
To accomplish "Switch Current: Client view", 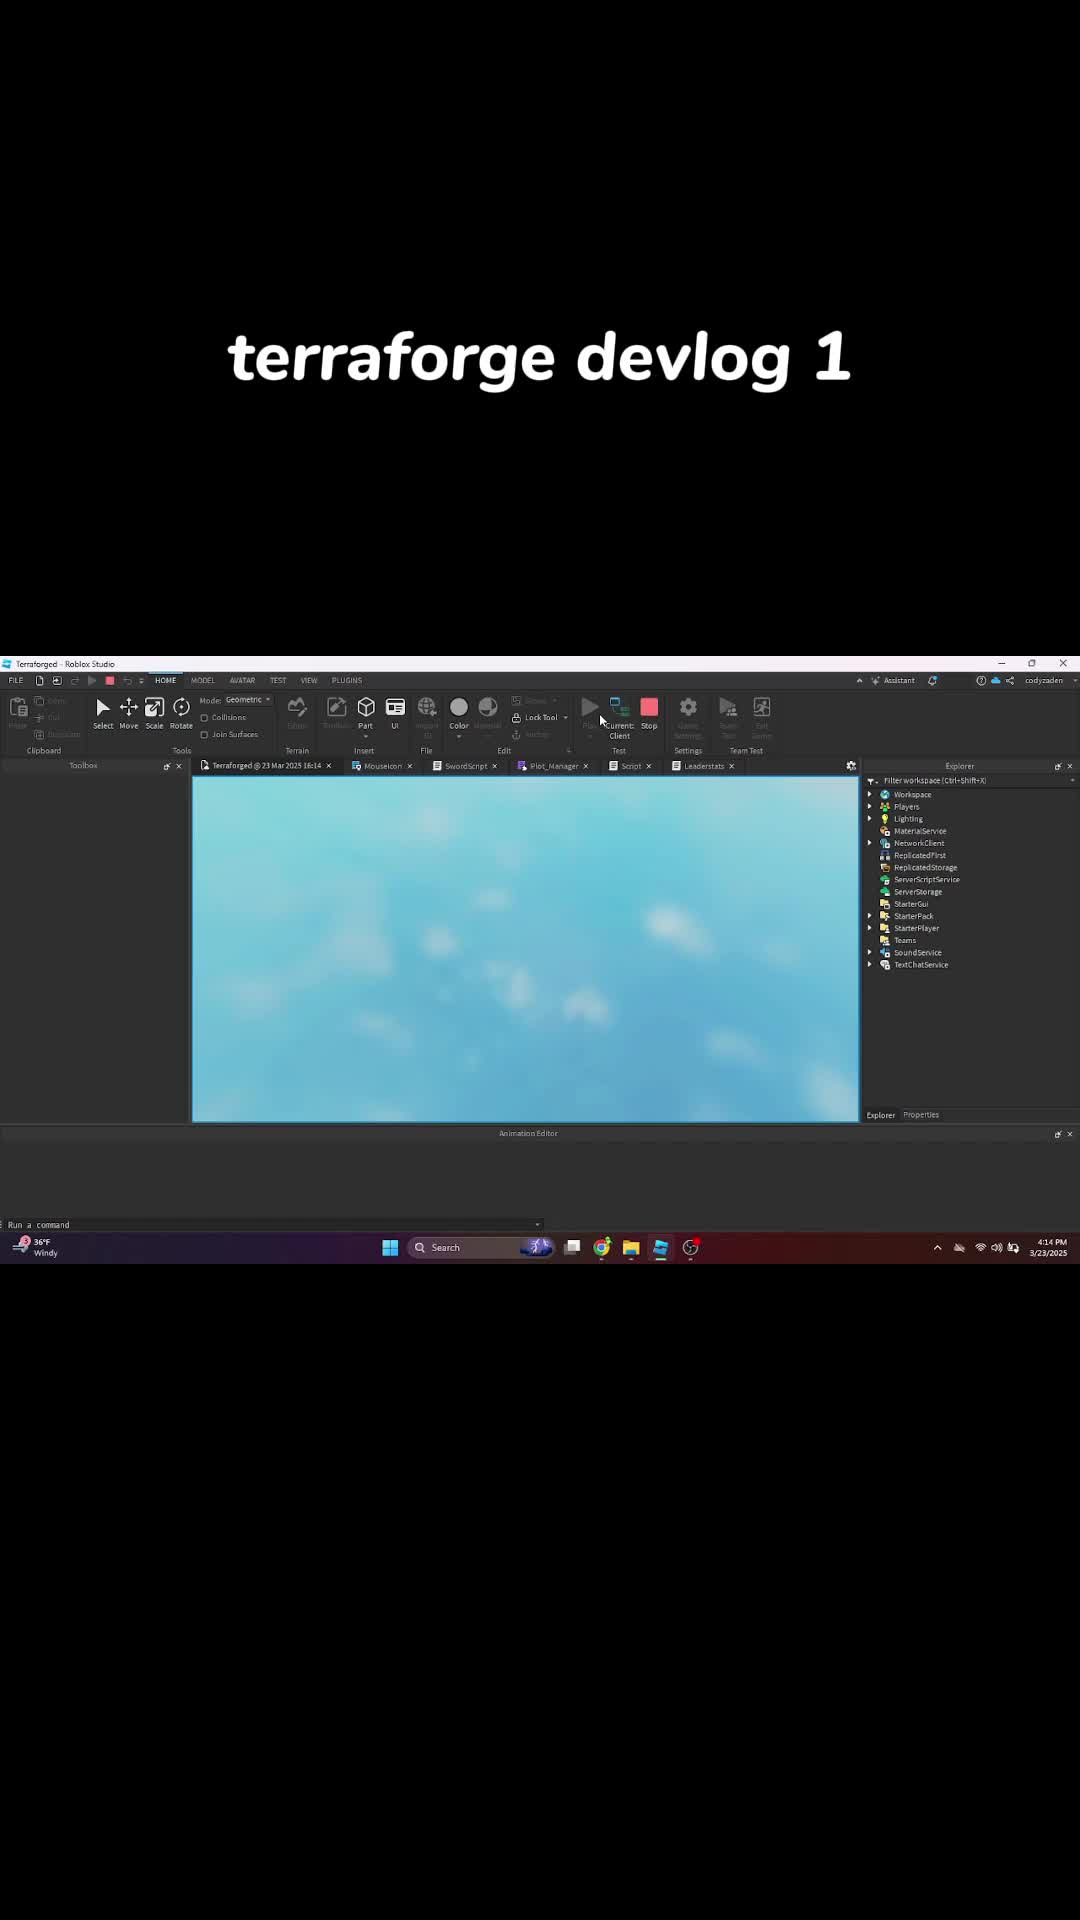I will tap(619, 718).
